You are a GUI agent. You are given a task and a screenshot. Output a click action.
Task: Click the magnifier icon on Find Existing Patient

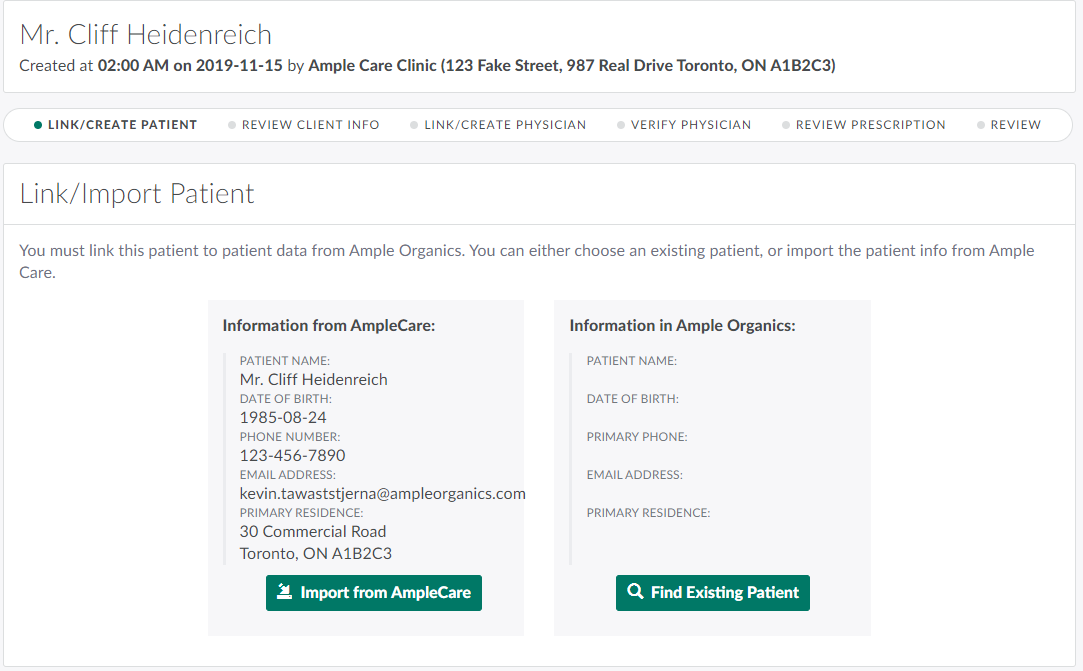pyautogui.click(x=635, y=592)
